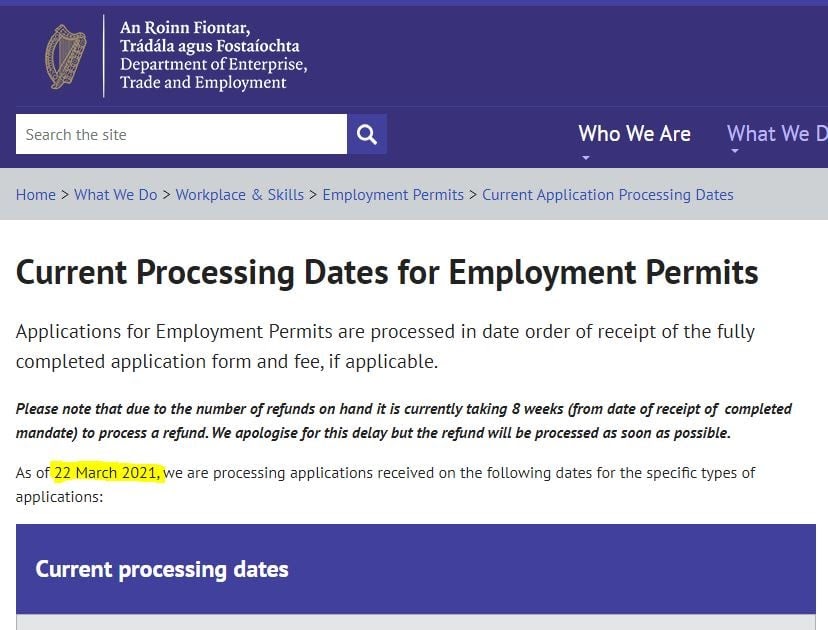
Task: Open the What We Do navigation menu
Action: point(776,133)
